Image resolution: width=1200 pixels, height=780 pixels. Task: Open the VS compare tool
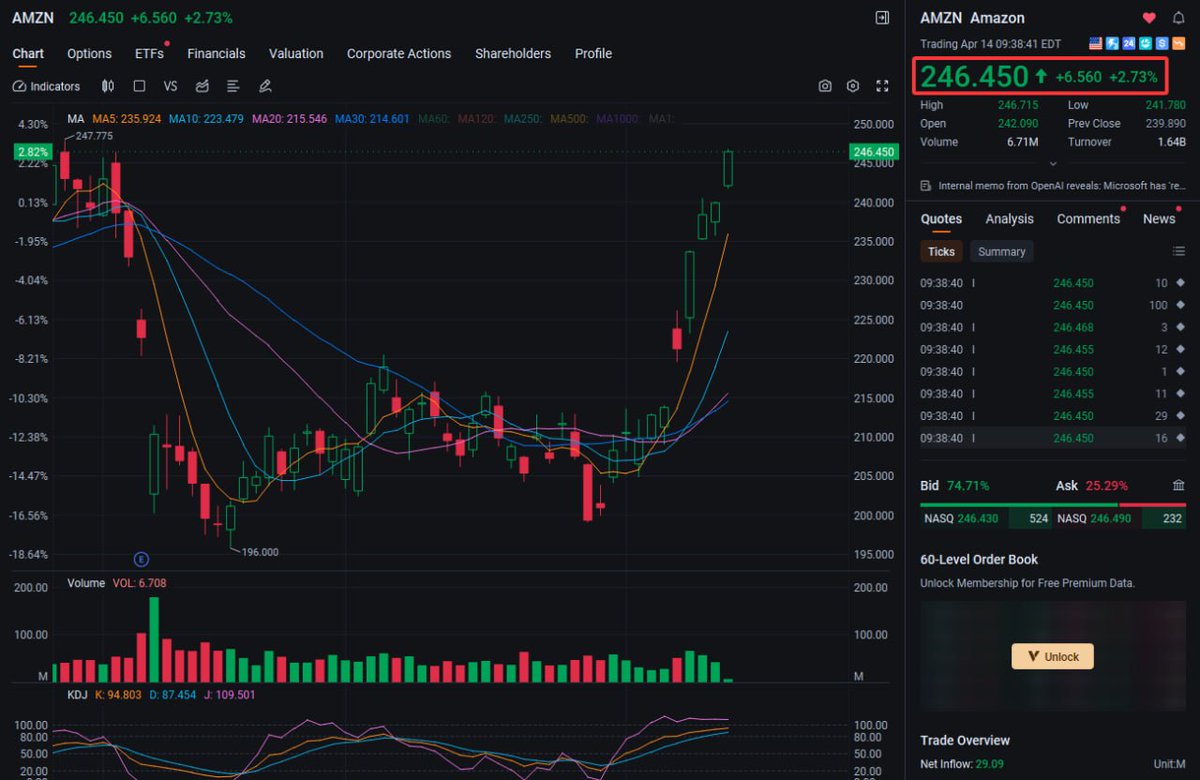click(170, 87)
